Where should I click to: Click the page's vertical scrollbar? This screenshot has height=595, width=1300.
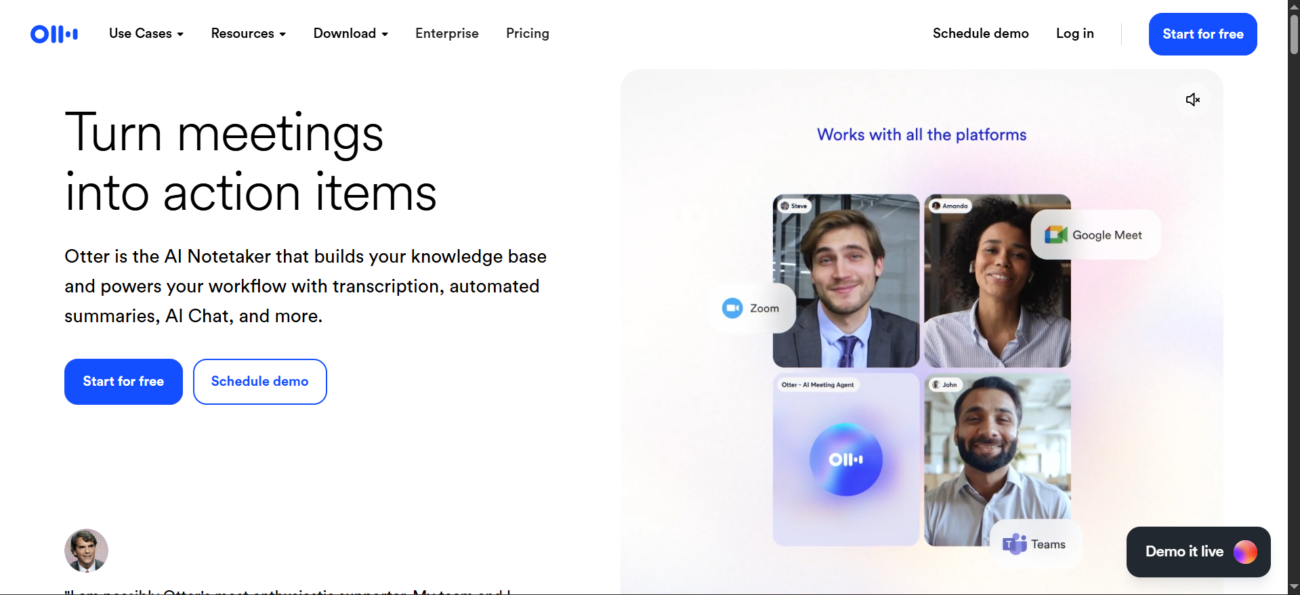click(1294, 297)
